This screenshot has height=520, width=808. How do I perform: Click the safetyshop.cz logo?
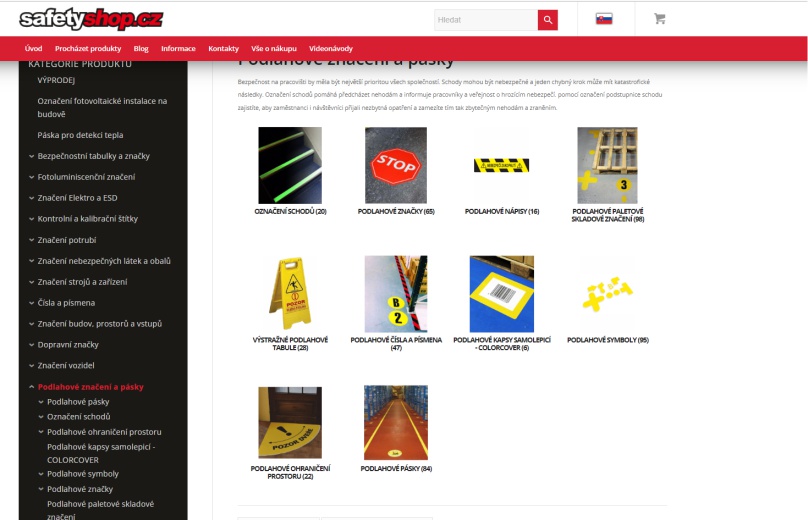click(x=91, y=20)
